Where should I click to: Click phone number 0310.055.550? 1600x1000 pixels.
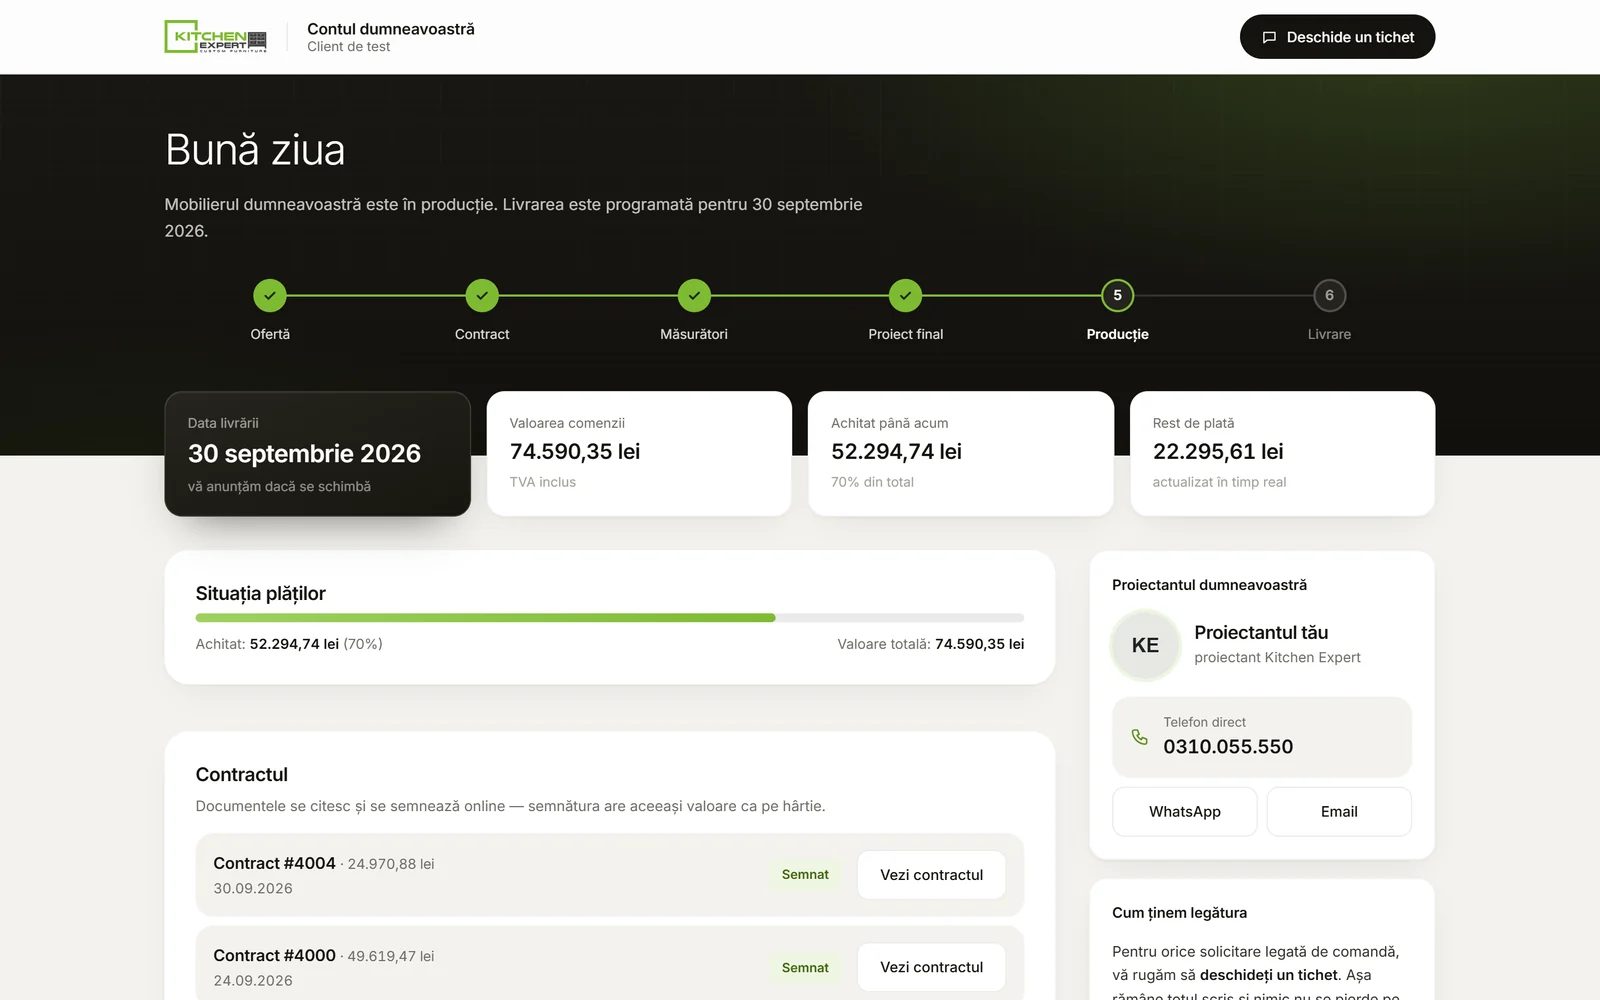pos(1228,747)
